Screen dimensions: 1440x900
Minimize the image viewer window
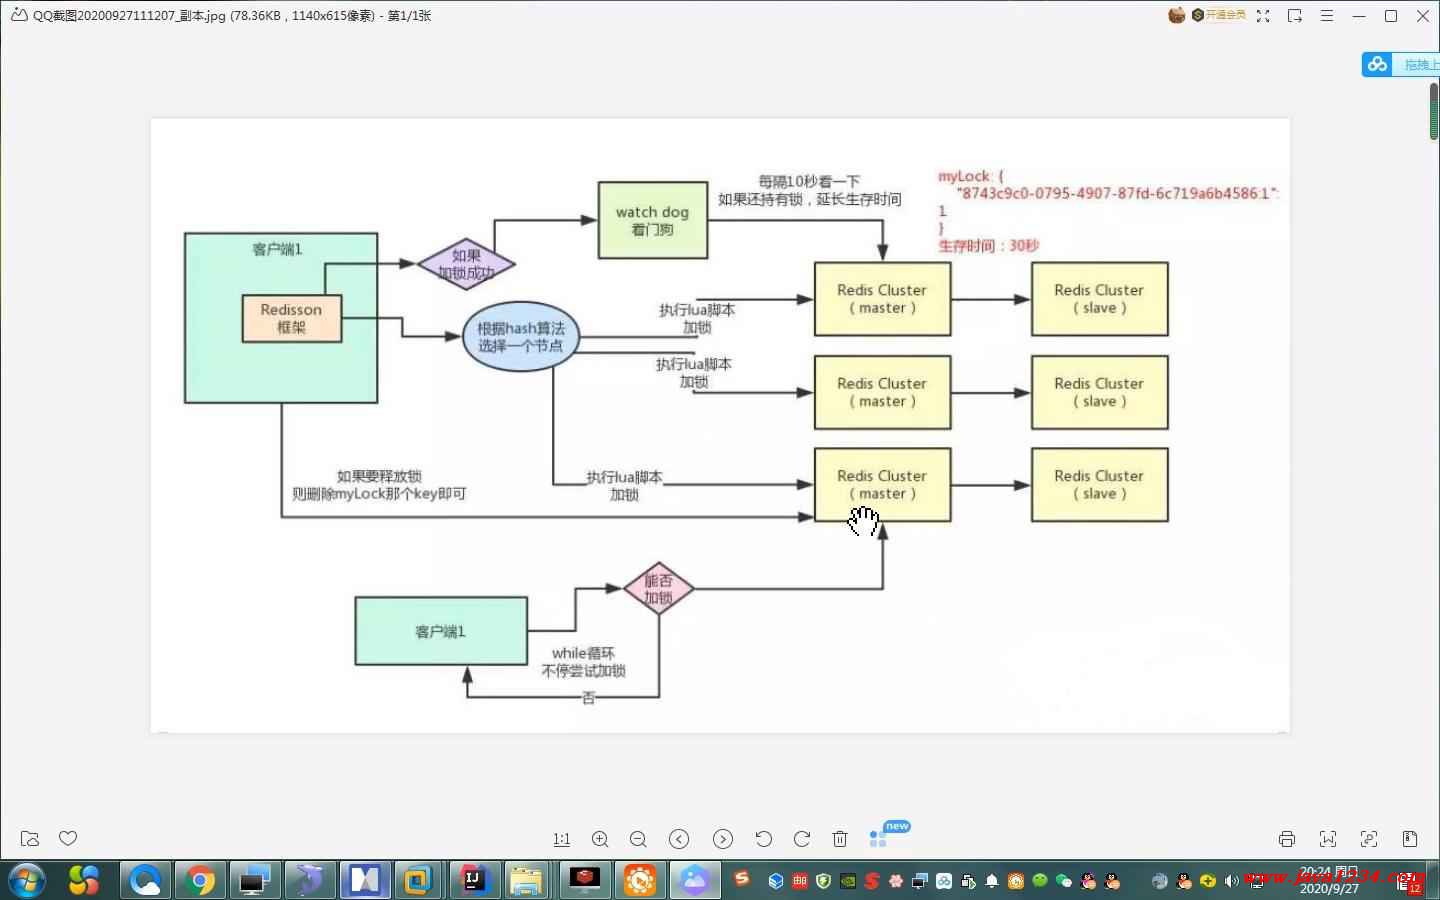click(x=1359, y=16)
